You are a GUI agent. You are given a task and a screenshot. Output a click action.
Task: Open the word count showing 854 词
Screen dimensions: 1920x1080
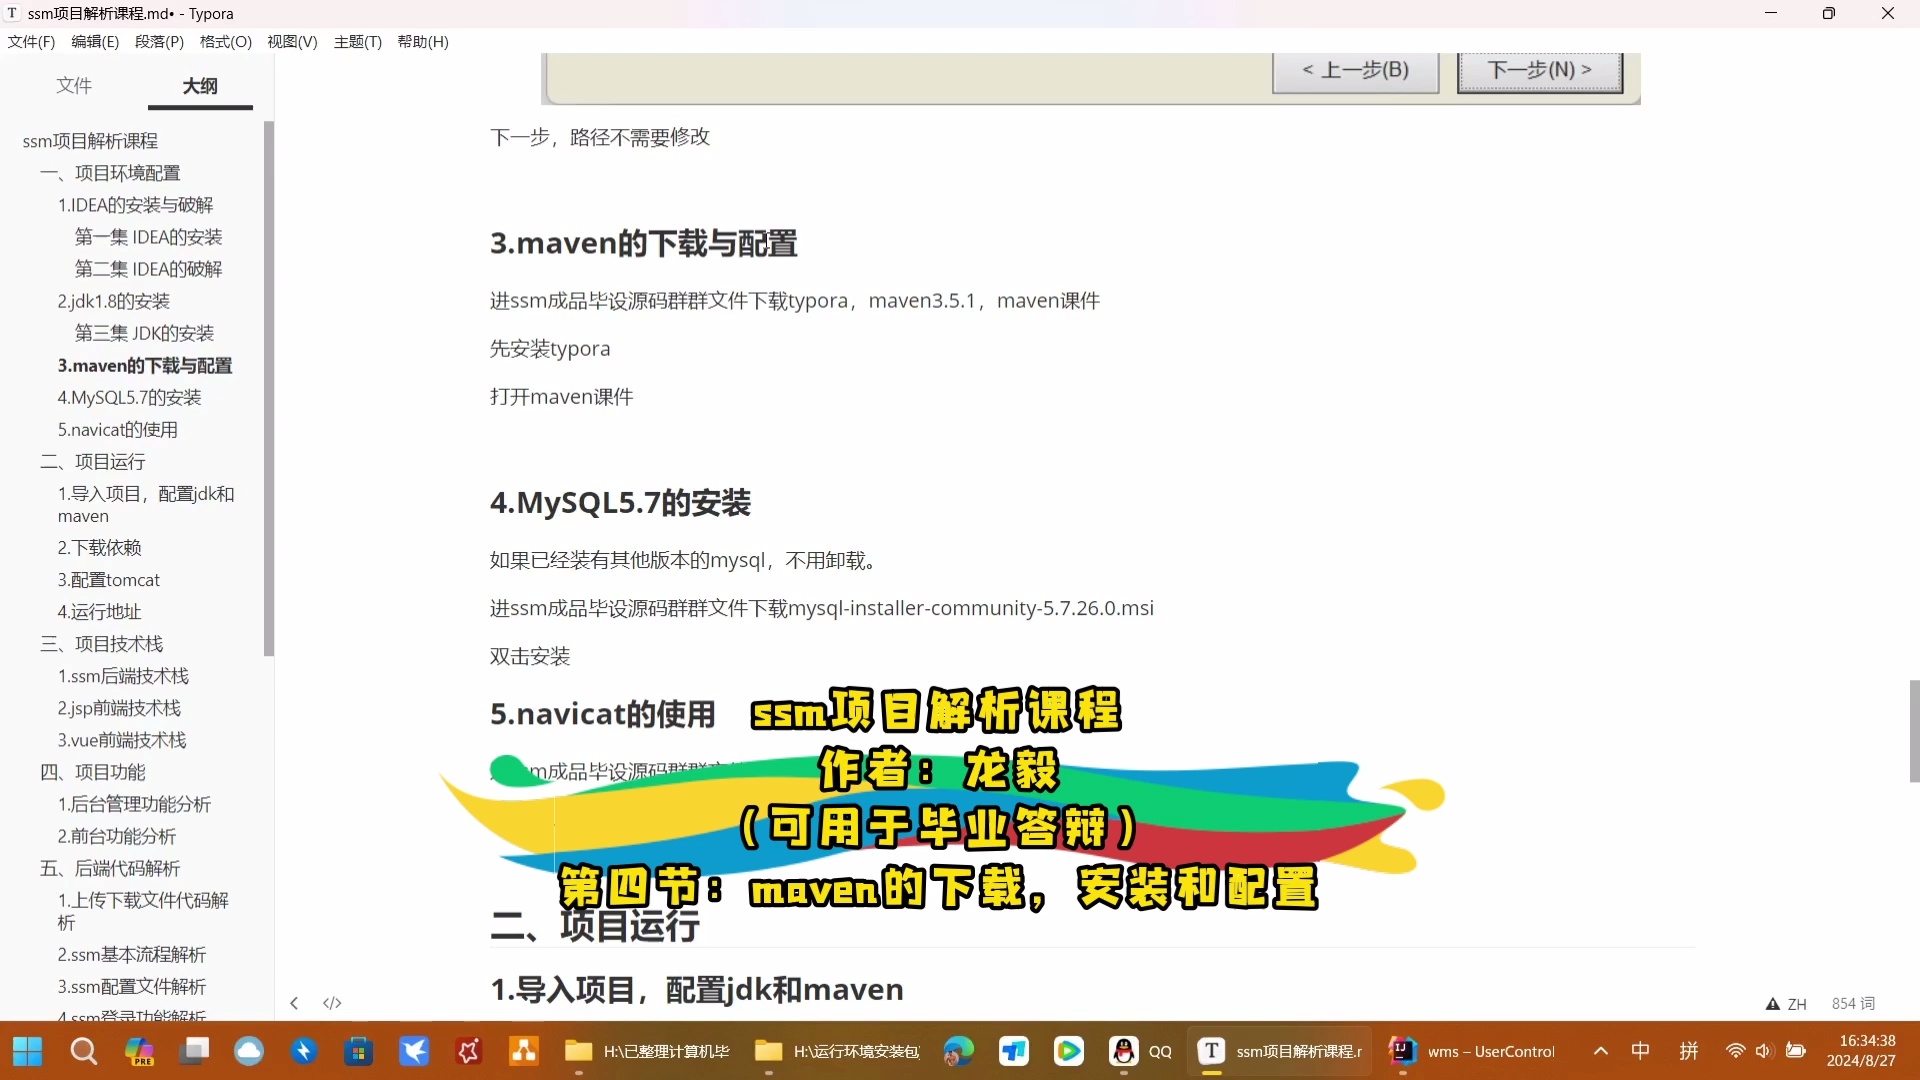pos(1853,1003)
